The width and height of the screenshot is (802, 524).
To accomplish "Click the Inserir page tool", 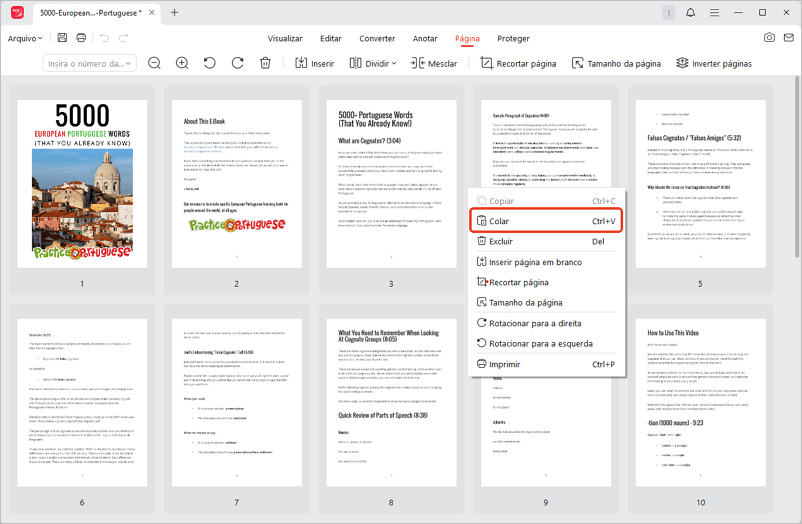I will click(315, 63).
